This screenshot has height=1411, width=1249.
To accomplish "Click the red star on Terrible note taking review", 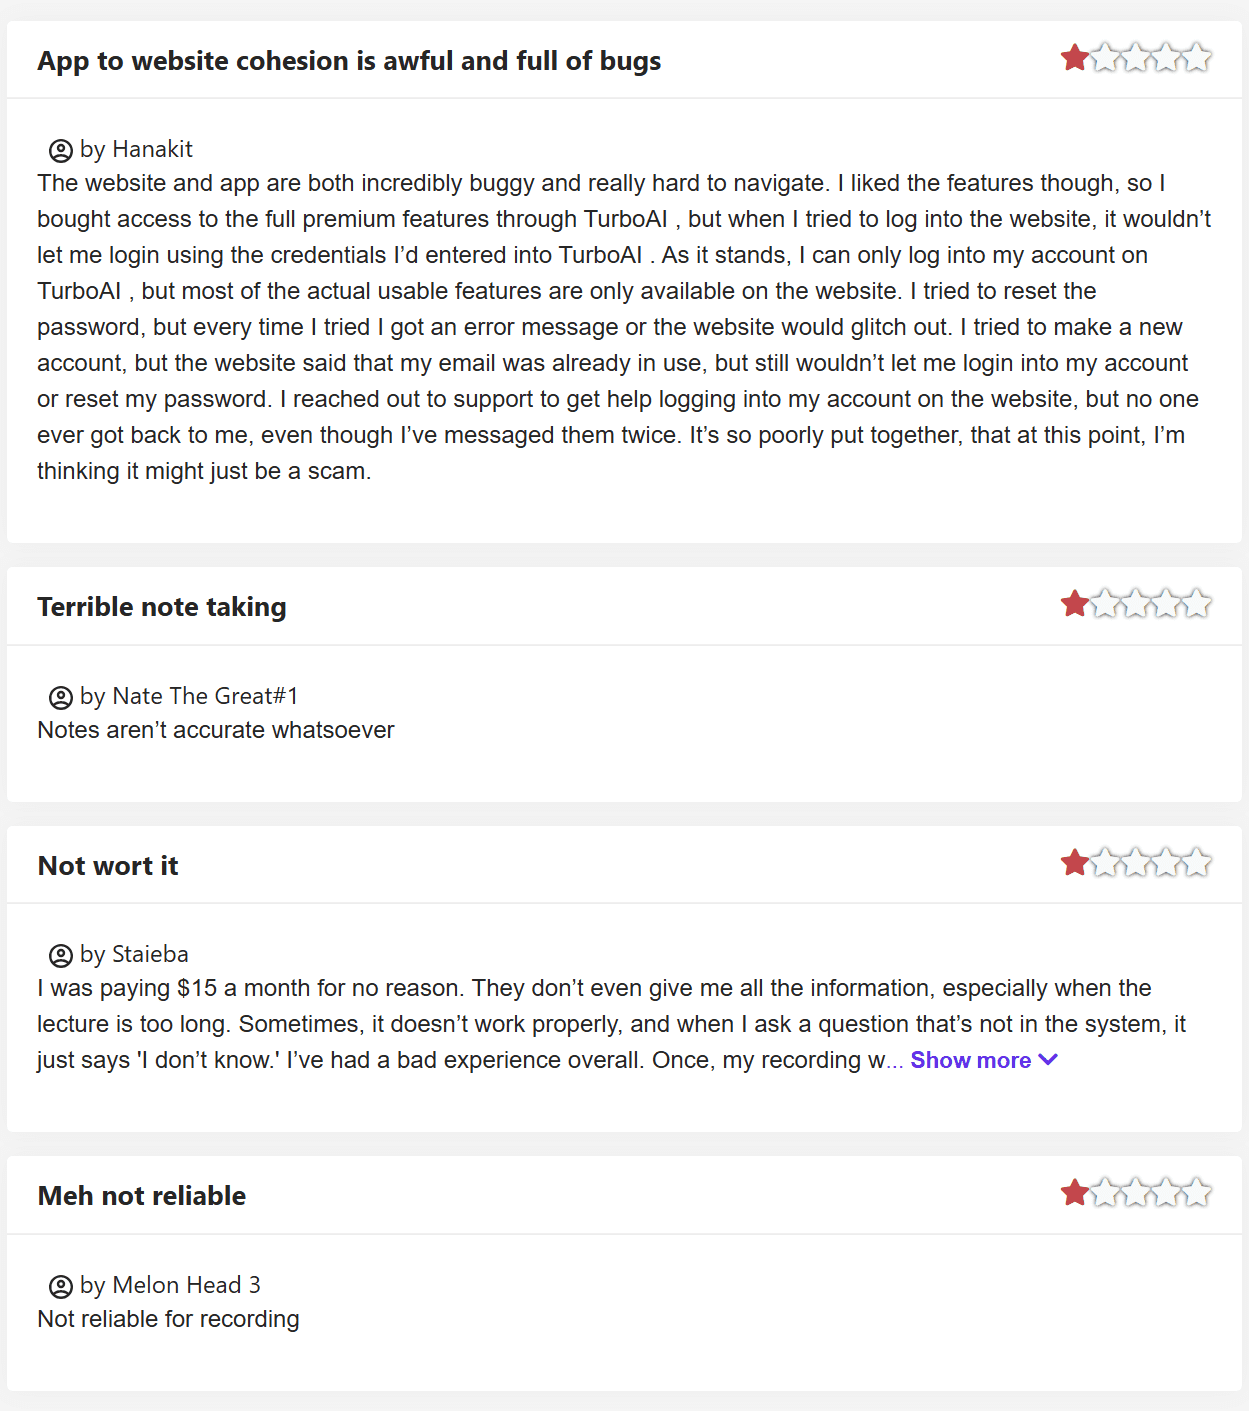I will pos(1075,604).
